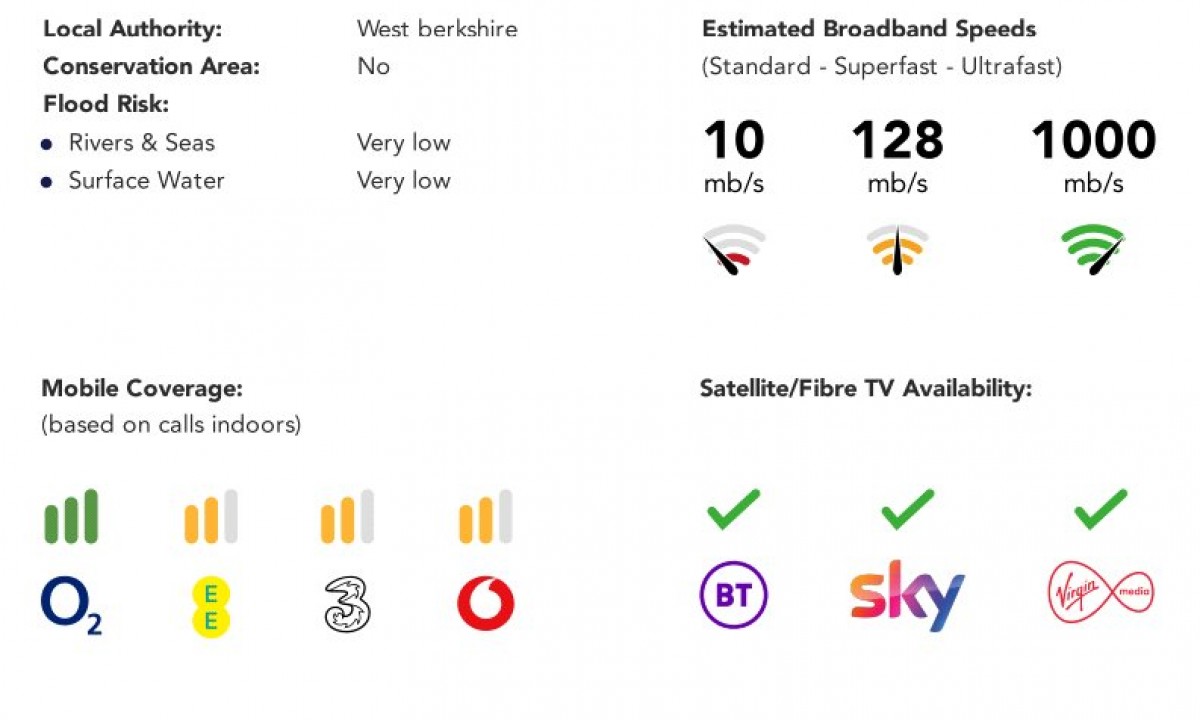Click the Rivers & Seas flood risk item
Screen dimensions: 1200x720
coord(141,143)
